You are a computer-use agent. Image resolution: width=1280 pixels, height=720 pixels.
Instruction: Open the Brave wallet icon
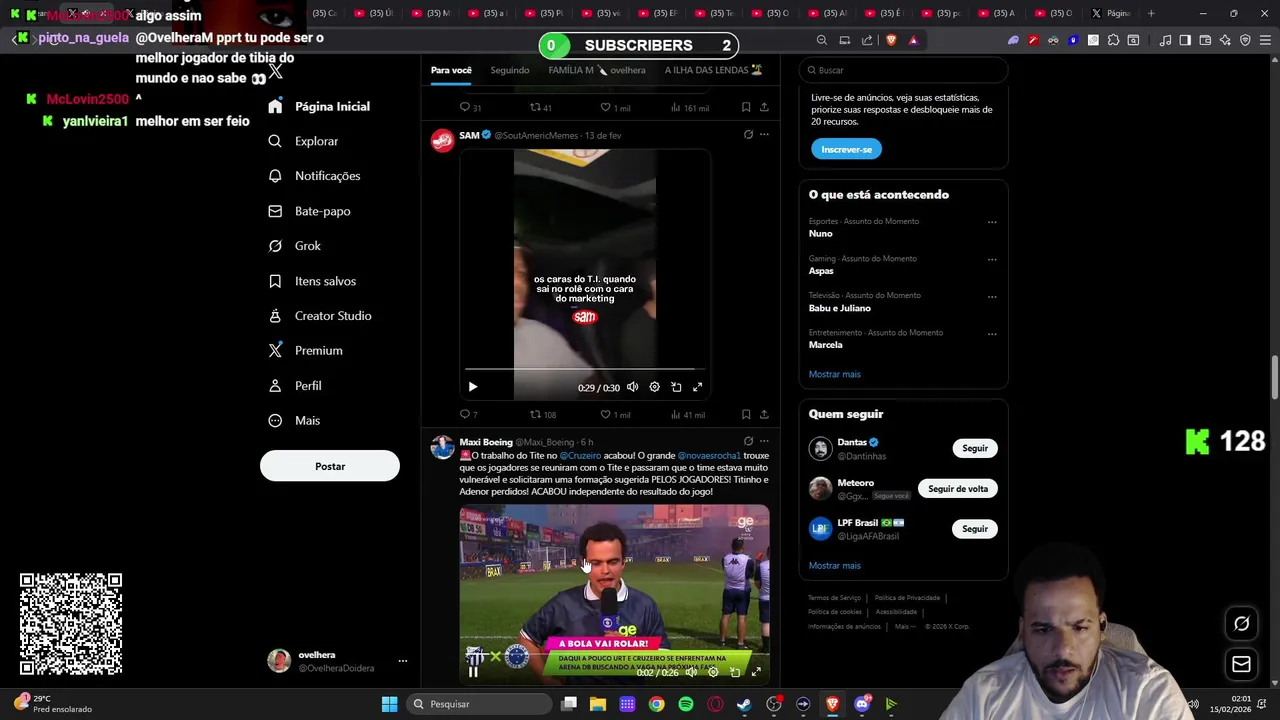point(1205,40)
